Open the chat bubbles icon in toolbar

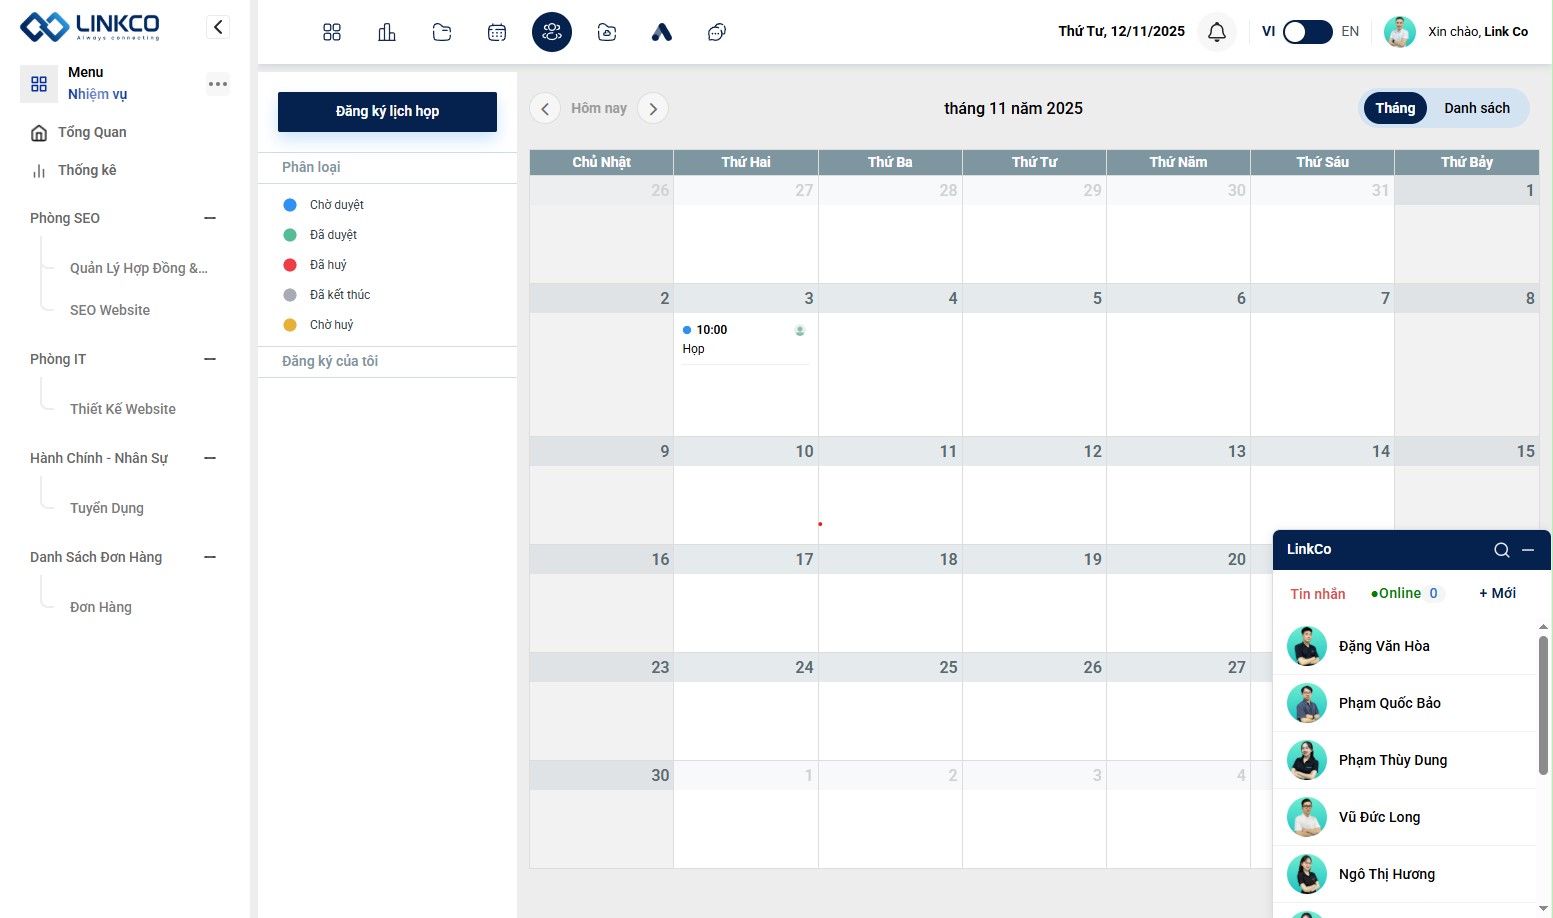(x=717, y=32)
